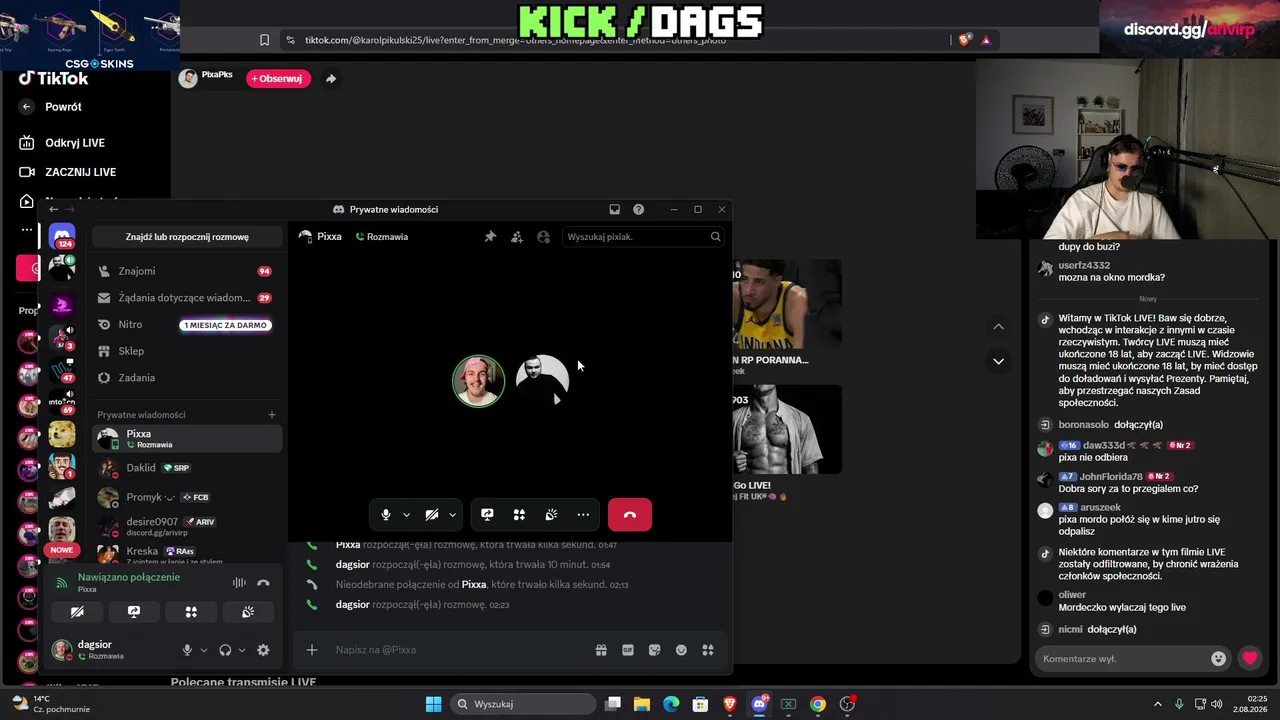Expand output device options beside the headphones
The width and height of the screenshot is (1280, 720).
coord(242,650)
